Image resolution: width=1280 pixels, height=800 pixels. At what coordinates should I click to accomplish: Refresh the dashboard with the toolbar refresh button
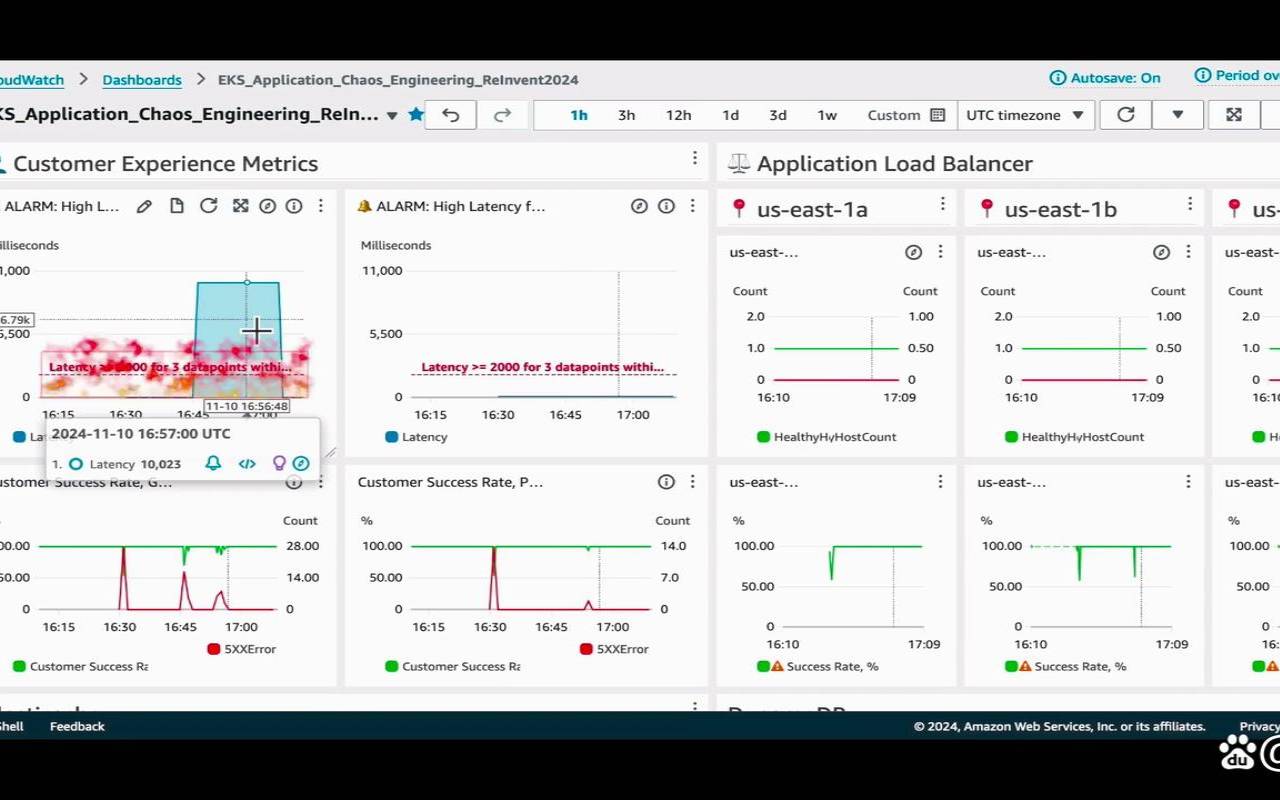coord(1125,115)
